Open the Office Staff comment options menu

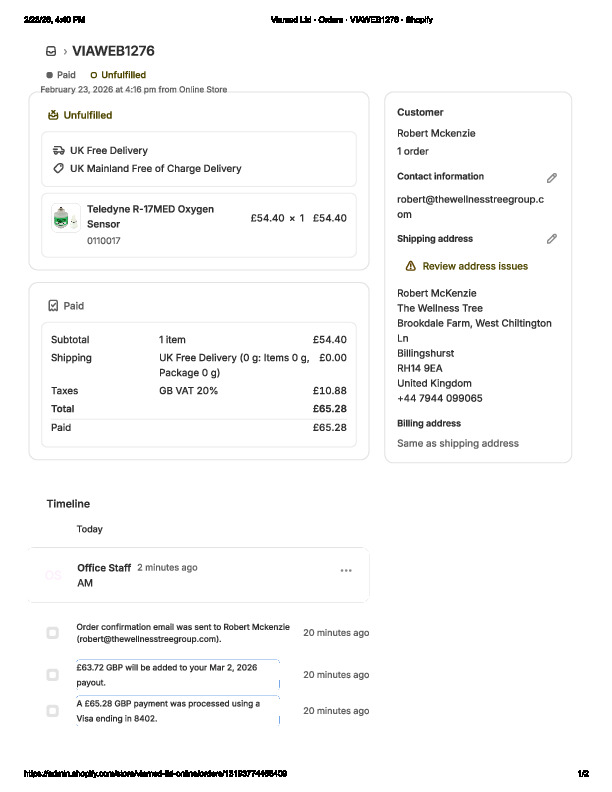(x=346, y=571)
